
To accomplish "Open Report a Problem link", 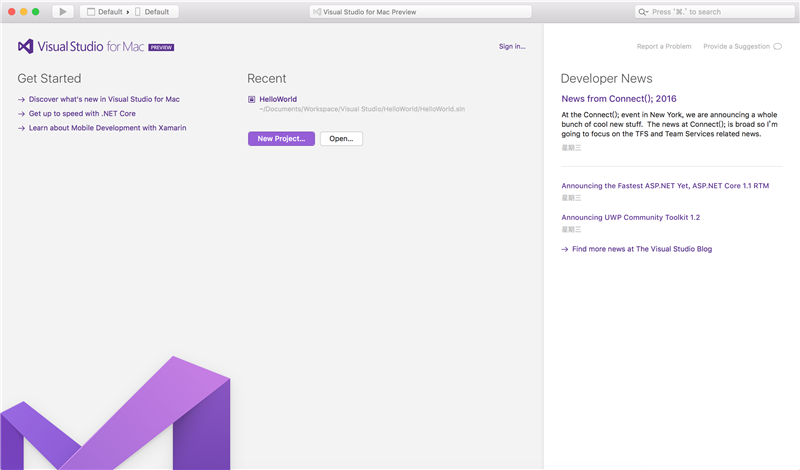I will (x=664, y=46).
